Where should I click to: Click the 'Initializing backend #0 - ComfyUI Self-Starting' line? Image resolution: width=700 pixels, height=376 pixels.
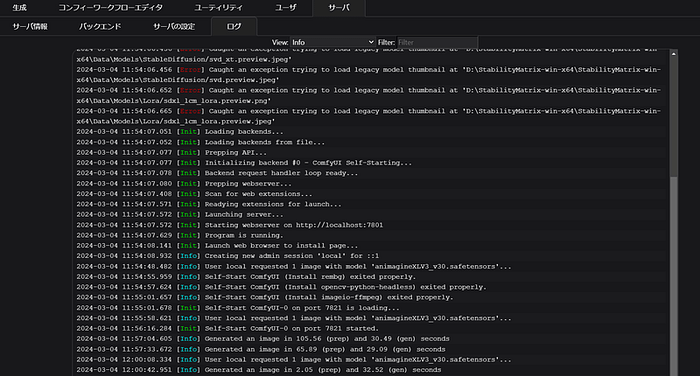point(244,163)
